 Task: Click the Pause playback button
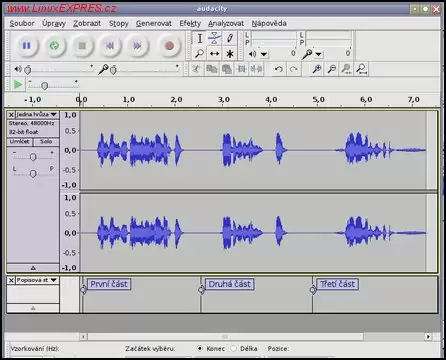pos(26,46)
